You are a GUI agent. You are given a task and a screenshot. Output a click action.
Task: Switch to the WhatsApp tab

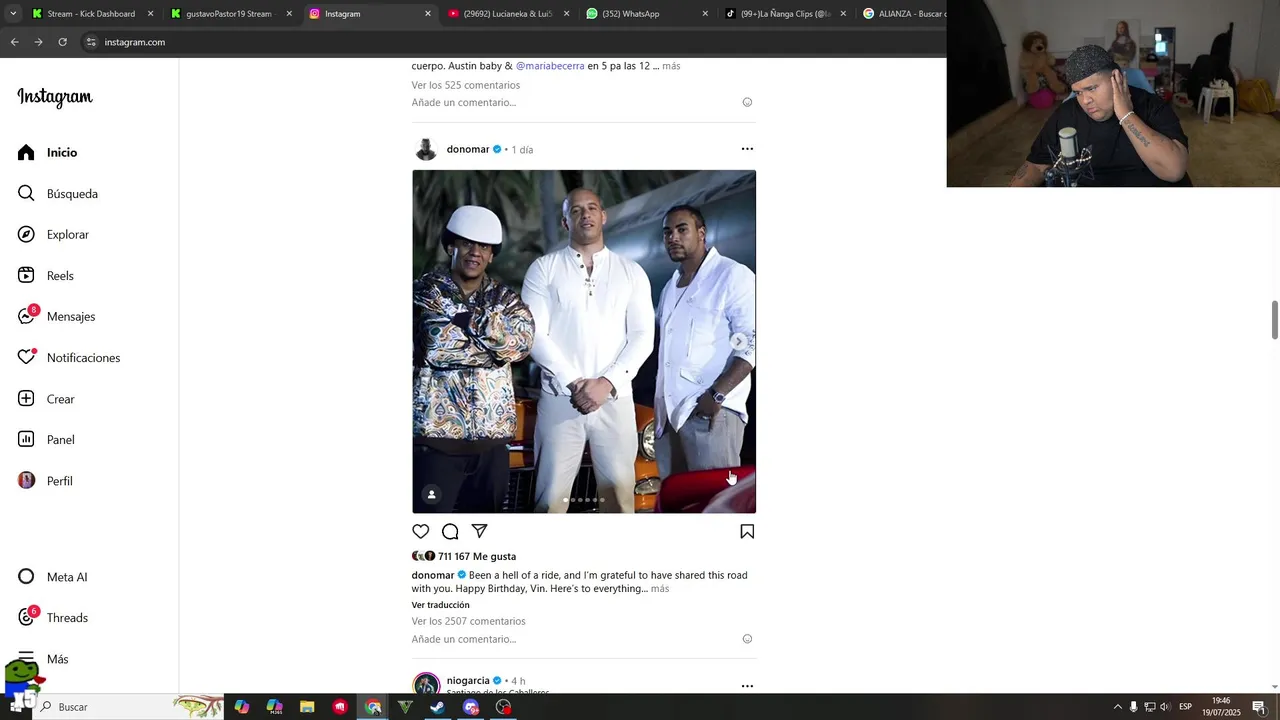click(x=646, y=14)
